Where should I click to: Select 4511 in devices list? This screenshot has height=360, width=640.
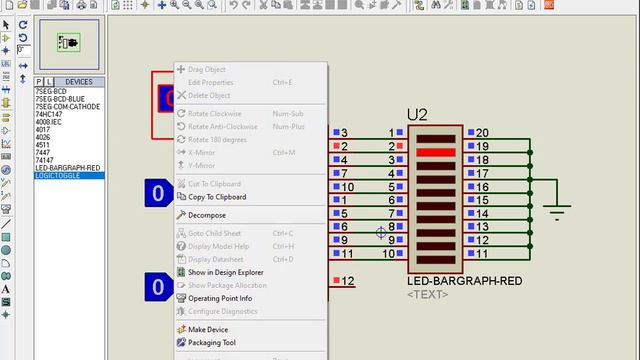pos(42,145)
